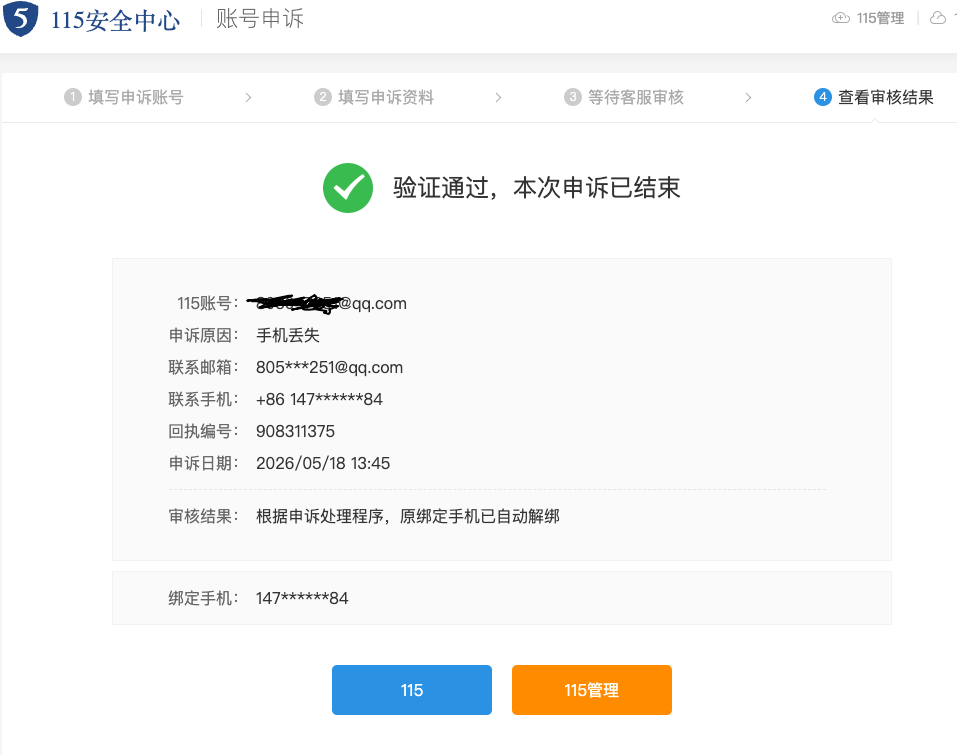
Task: Click contact email 805***251@qq.com
Action: [x=330, y=367]
